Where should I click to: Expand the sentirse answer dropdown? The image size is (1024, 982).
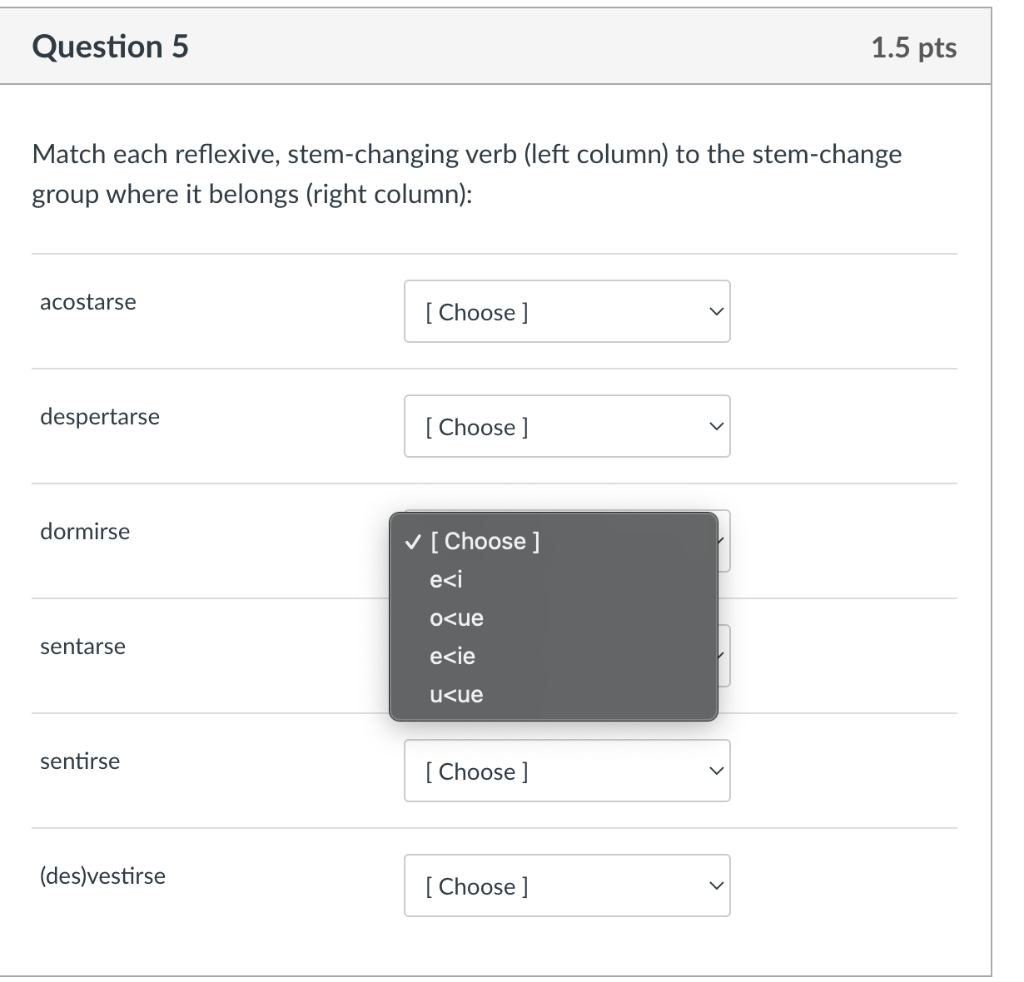click(x=566, y=771)
